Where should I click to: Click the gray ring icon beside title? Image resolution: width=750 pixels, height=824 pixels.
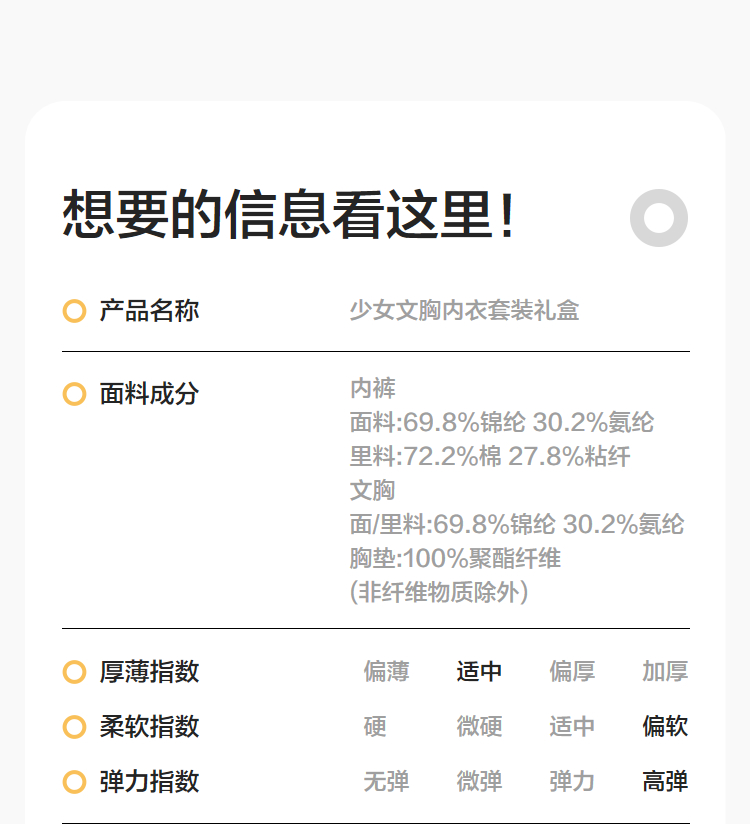click(659, 217)
